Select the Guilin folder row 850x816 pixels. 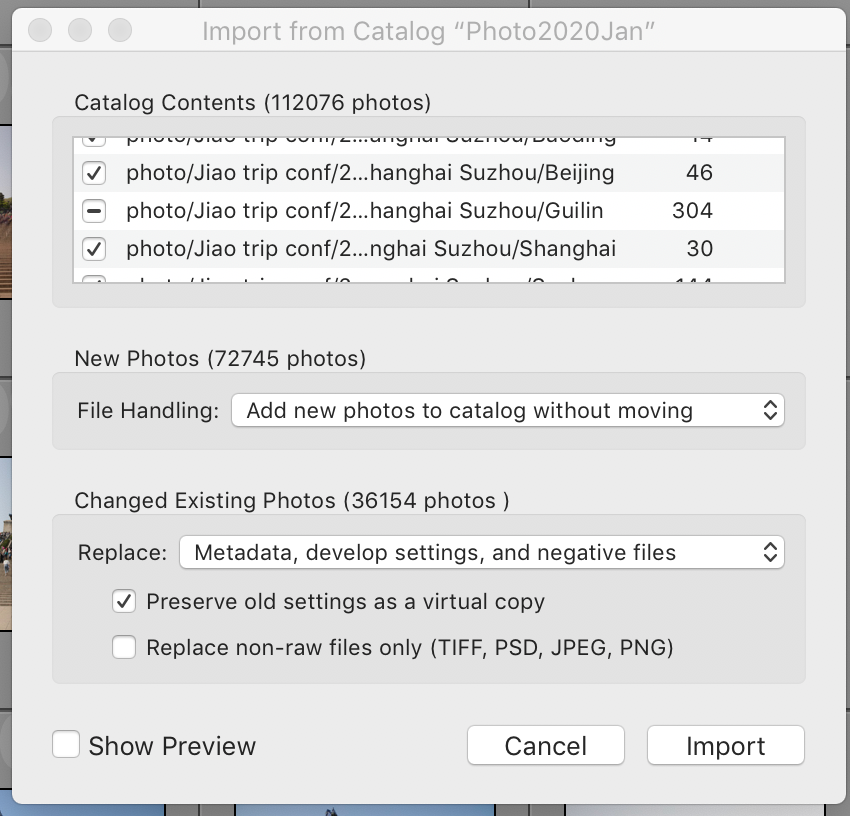click(x=364, y=211)
